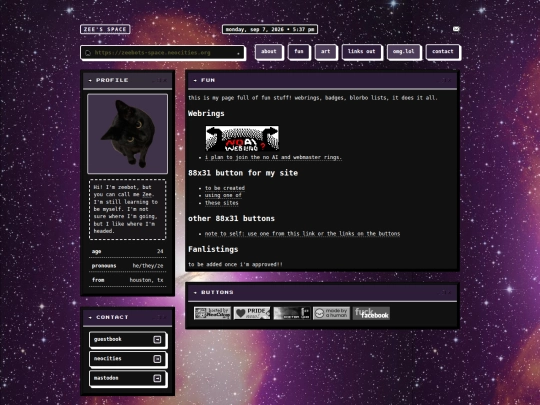Open the guestbook contact button
This screenshot has height=405, width=540.
click(x=128, y=340)
